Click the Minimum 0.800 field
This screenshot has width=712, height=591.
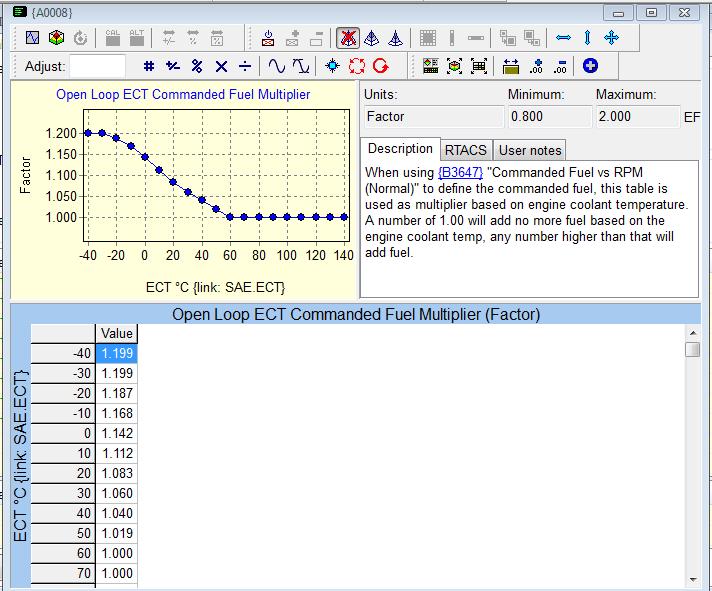[550, 117]
